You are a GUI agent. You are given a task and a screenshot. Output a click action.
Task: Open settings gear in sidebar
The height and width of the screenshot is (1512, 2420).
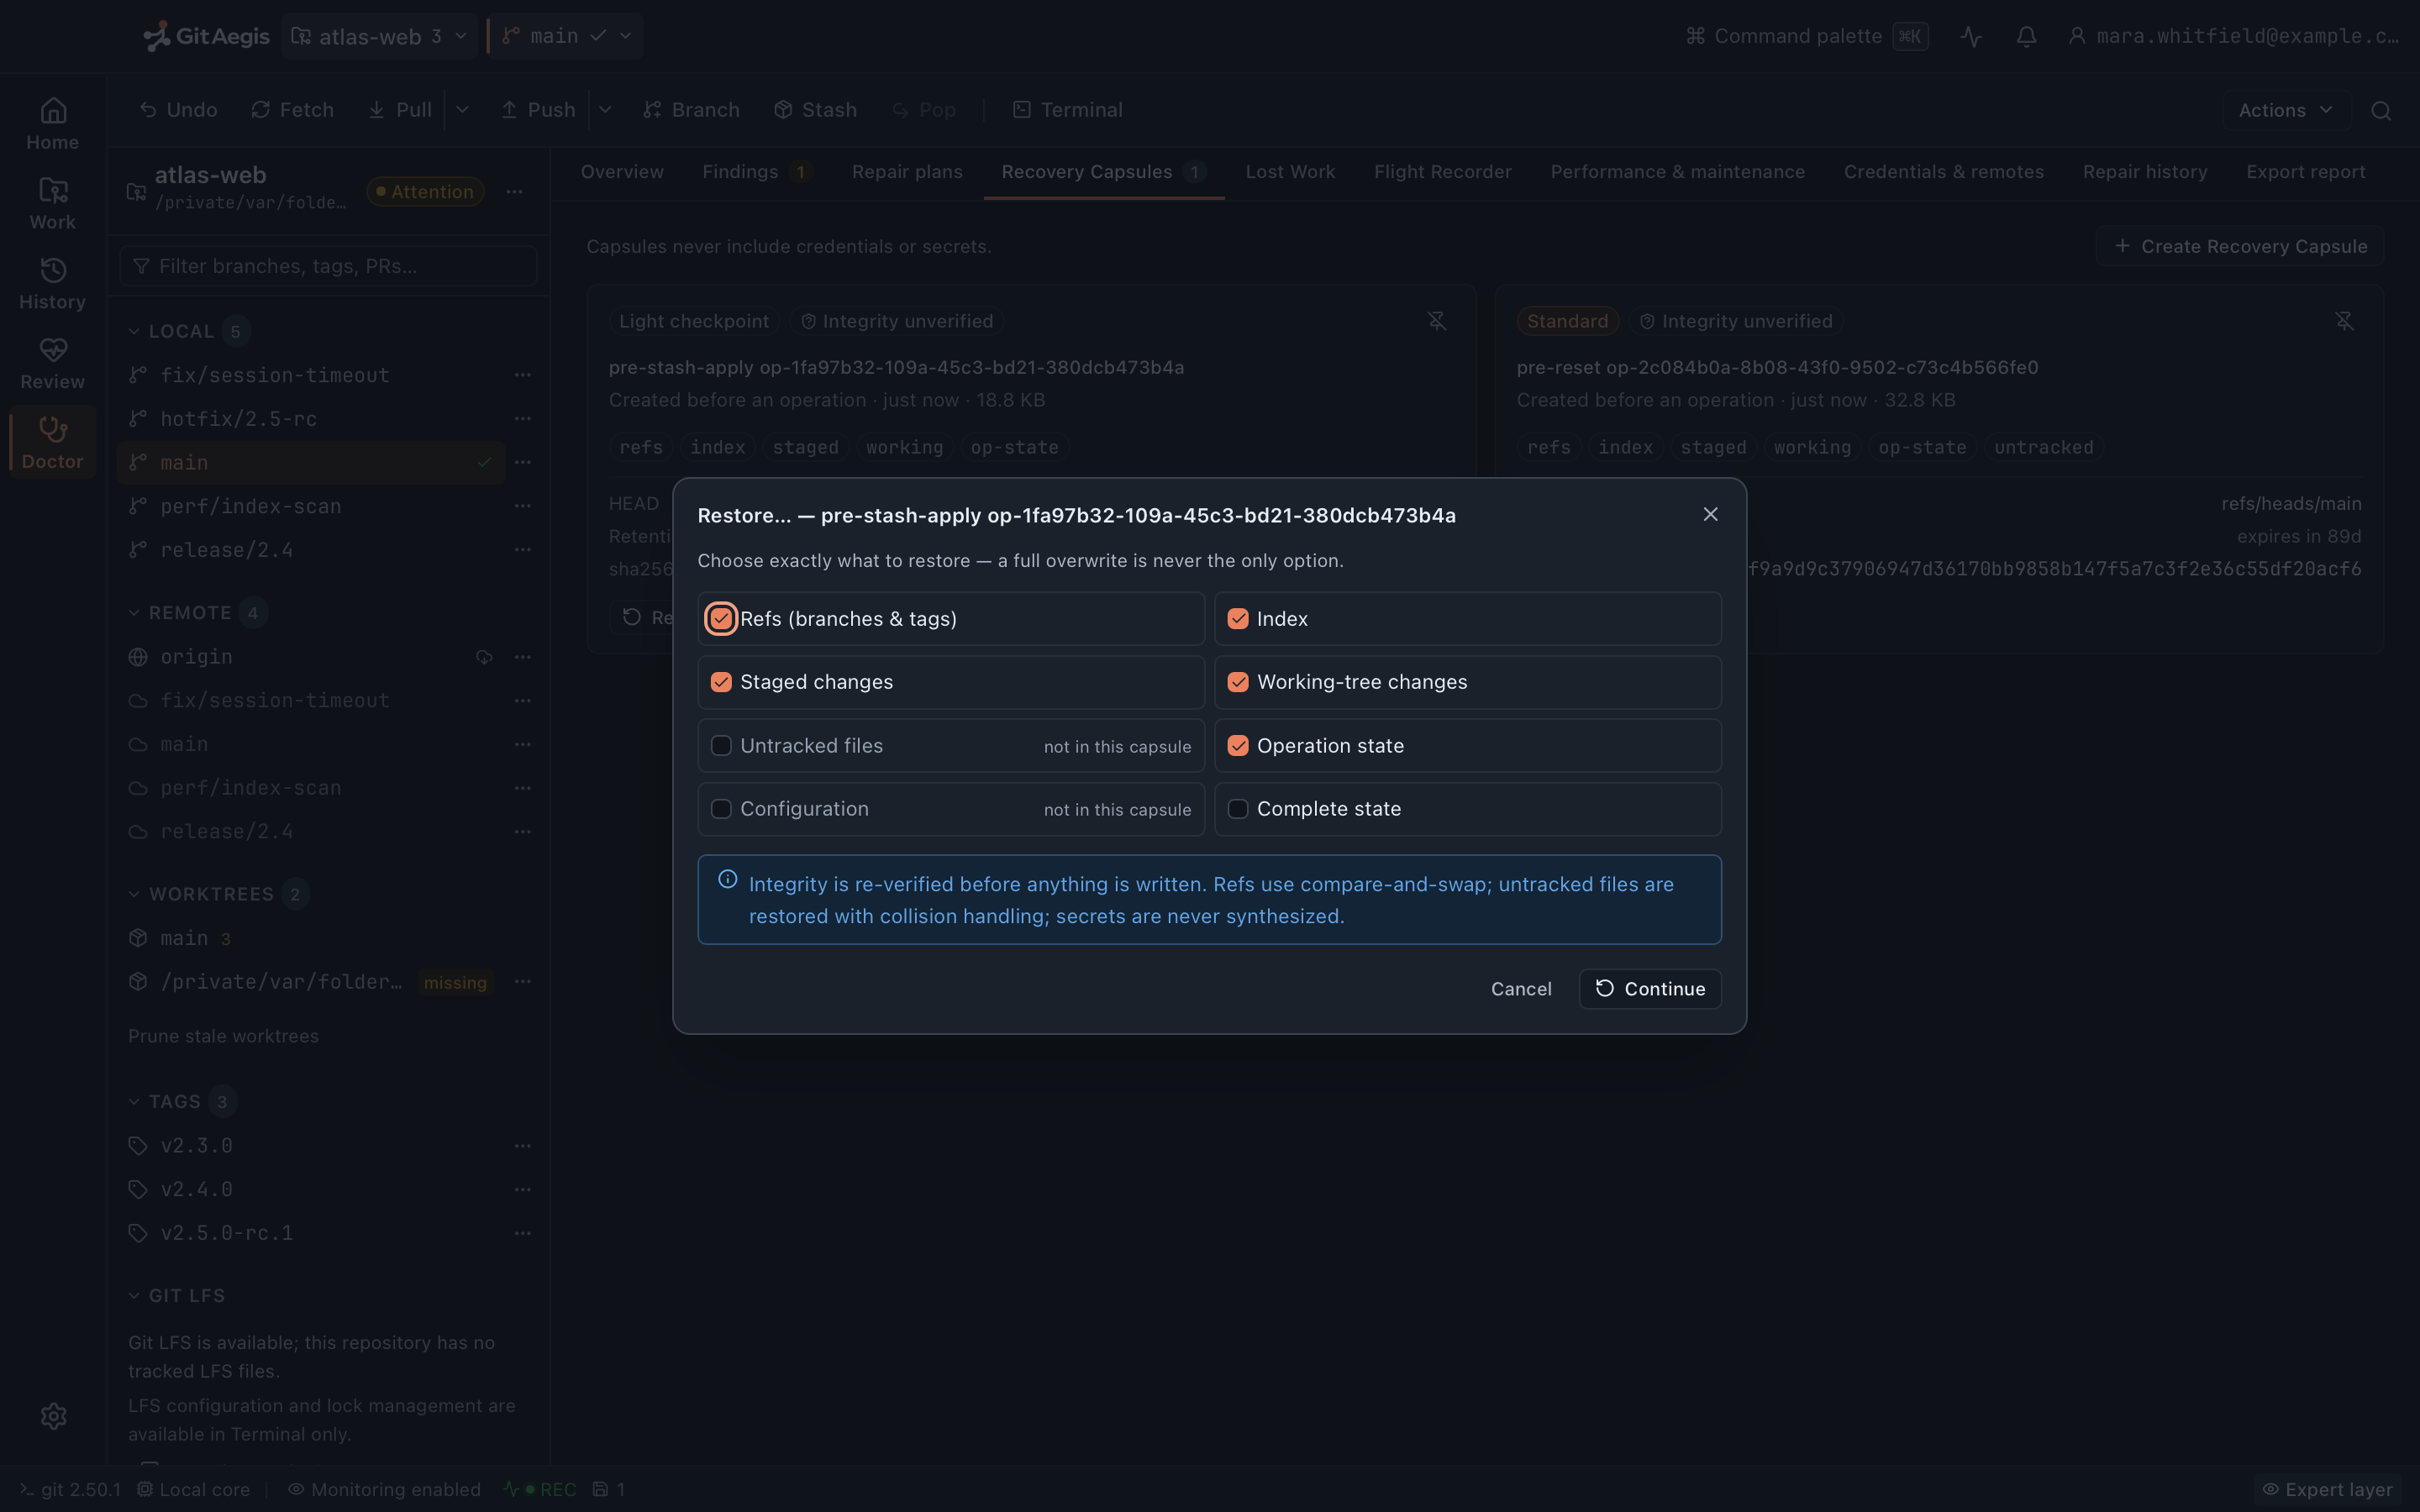tap(53, 1416)
